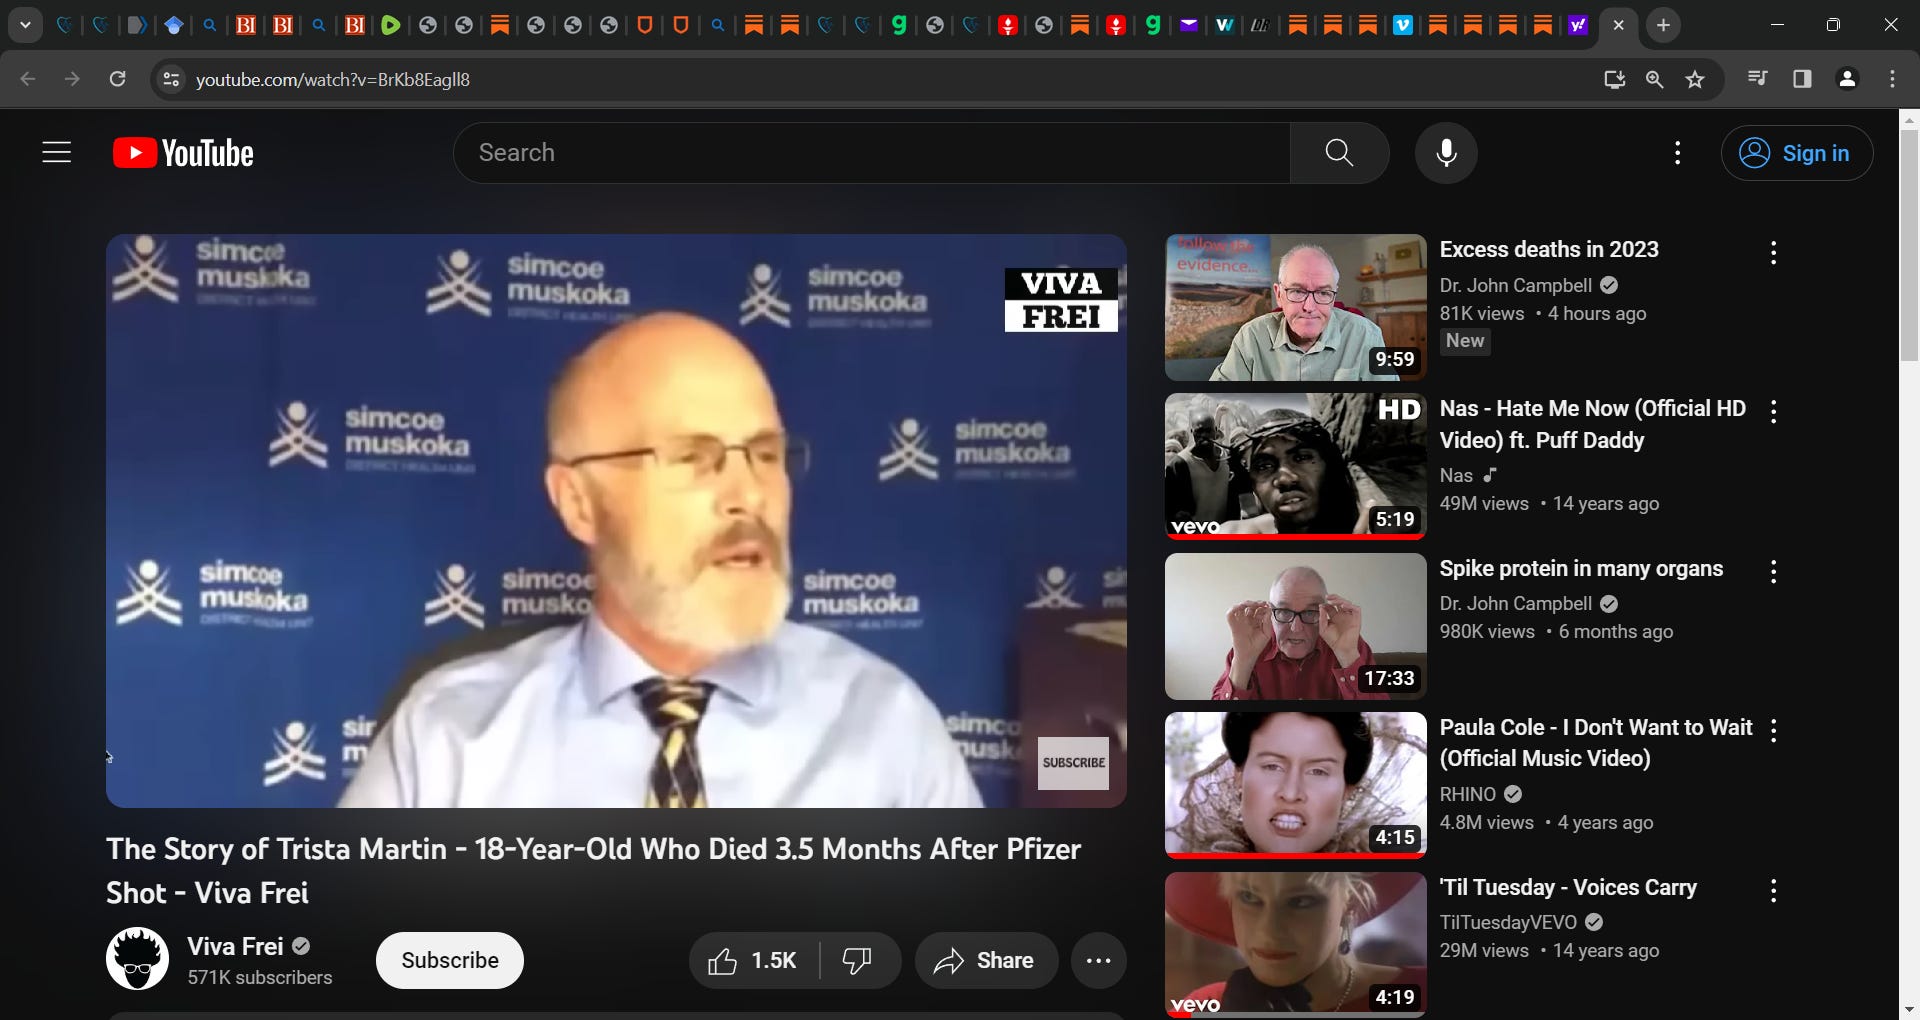The width and height of the screenshot is (1920, 1020).
Task: Open Chrome three-dot menu
Action: (1892, 79)
